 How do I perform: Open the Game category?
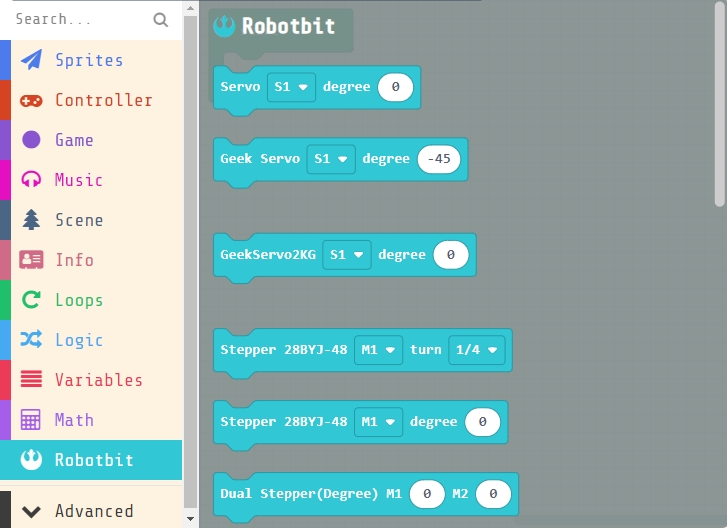[x=74, y=140]
